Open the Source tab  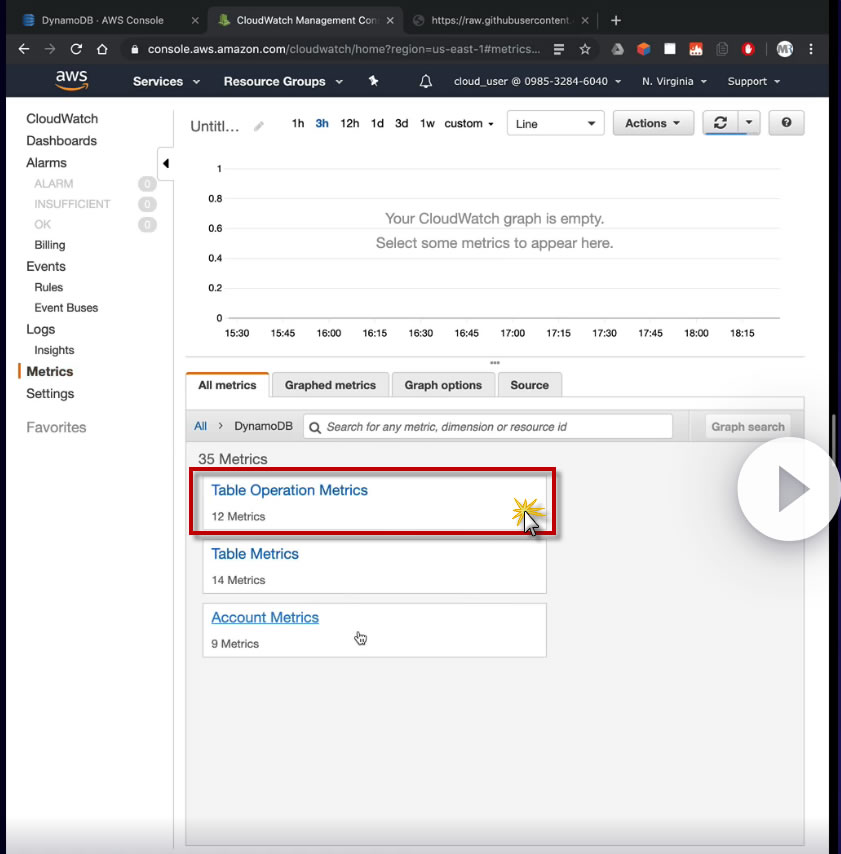click(529, 385)
